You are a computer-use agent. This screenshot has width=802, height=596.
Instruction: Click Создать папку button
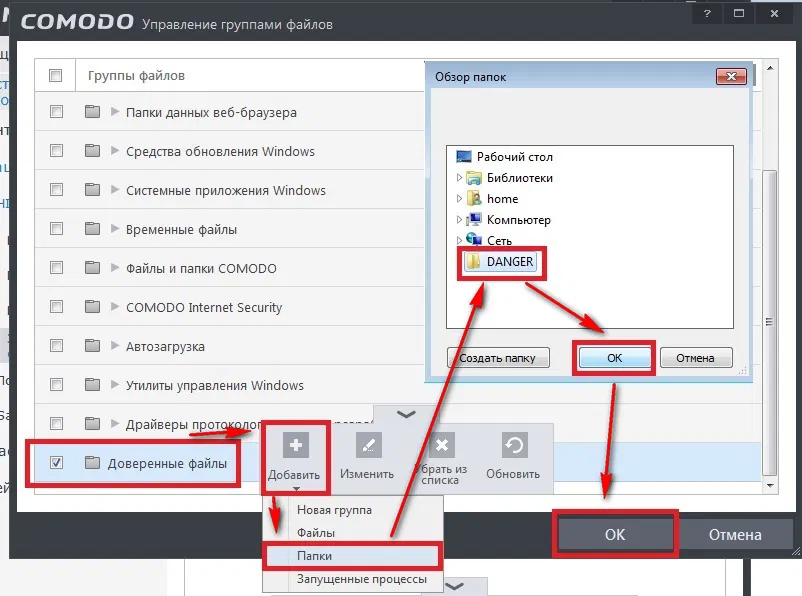(x=498, y=358)
